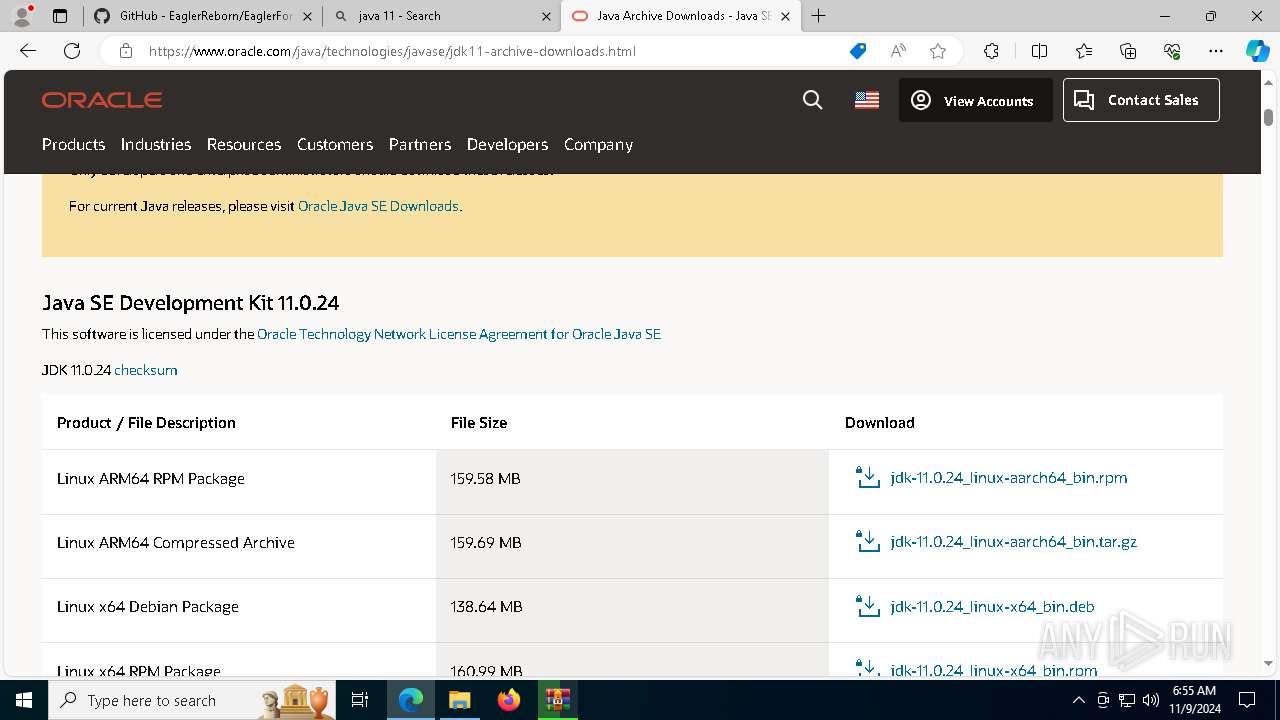
Task: Click the Oracle logo
Action: [102, 100]
